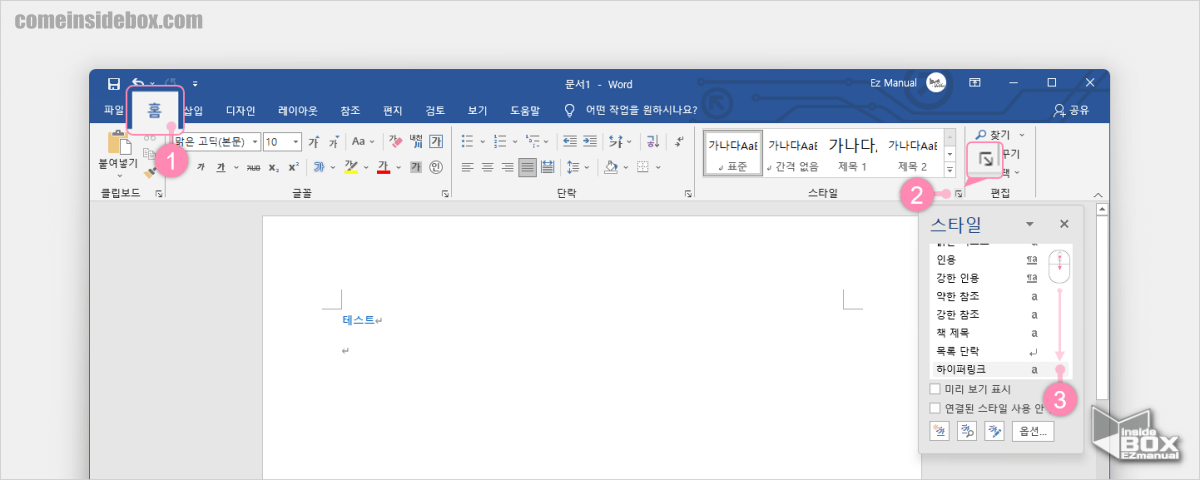Expand the Styles gallery more arrow
Viewport: 1200px width, 480px height.
click(949, 168)
